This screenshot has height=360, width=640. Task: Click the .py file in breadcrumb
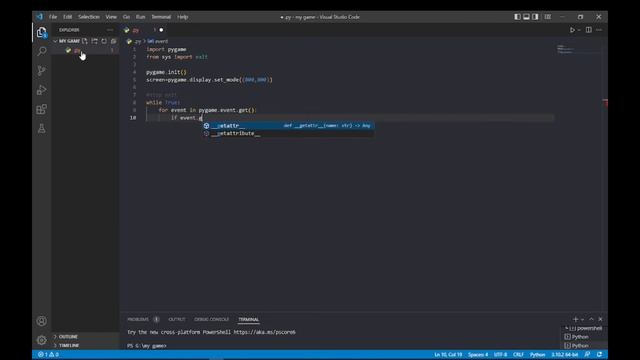[x=134, y=41]
